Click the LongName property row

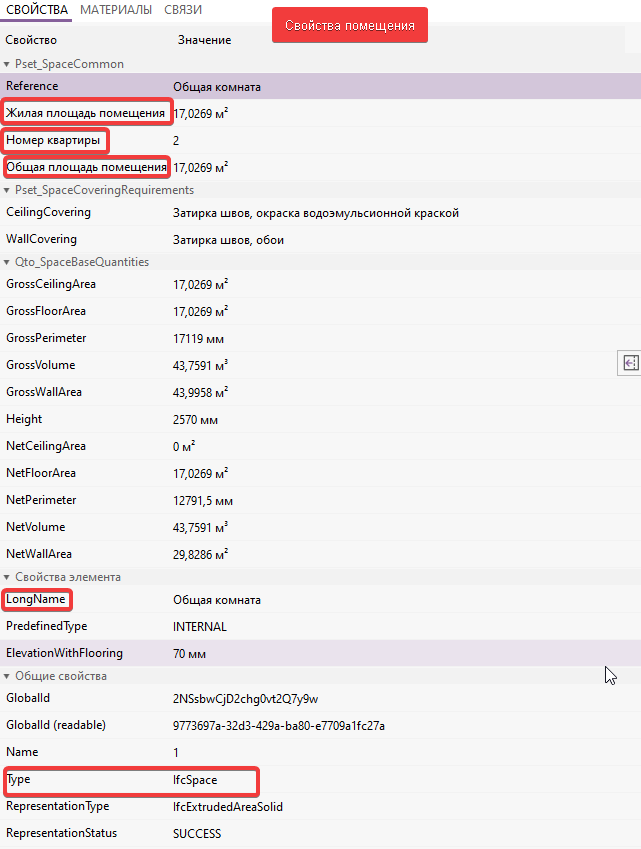(x=37, y=599)
